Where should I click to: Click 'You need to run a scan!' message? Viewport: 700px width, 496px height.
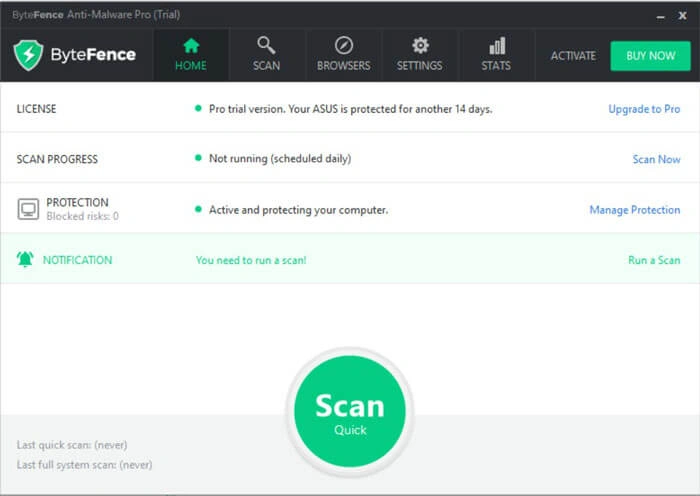click(x=251, y=260)
